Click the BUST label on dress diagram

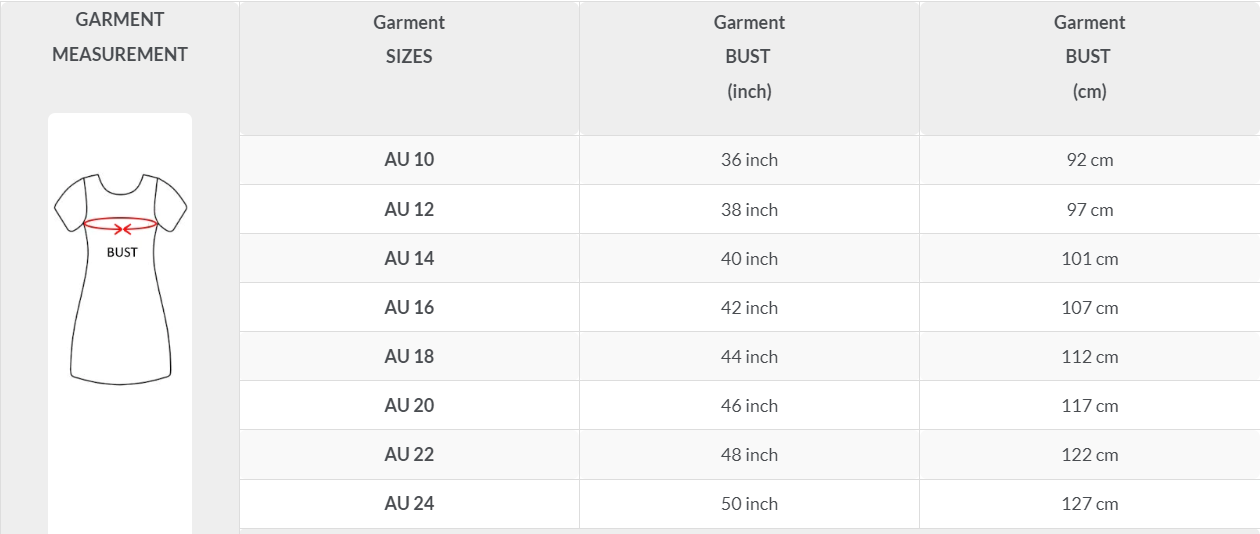(122, 252)
